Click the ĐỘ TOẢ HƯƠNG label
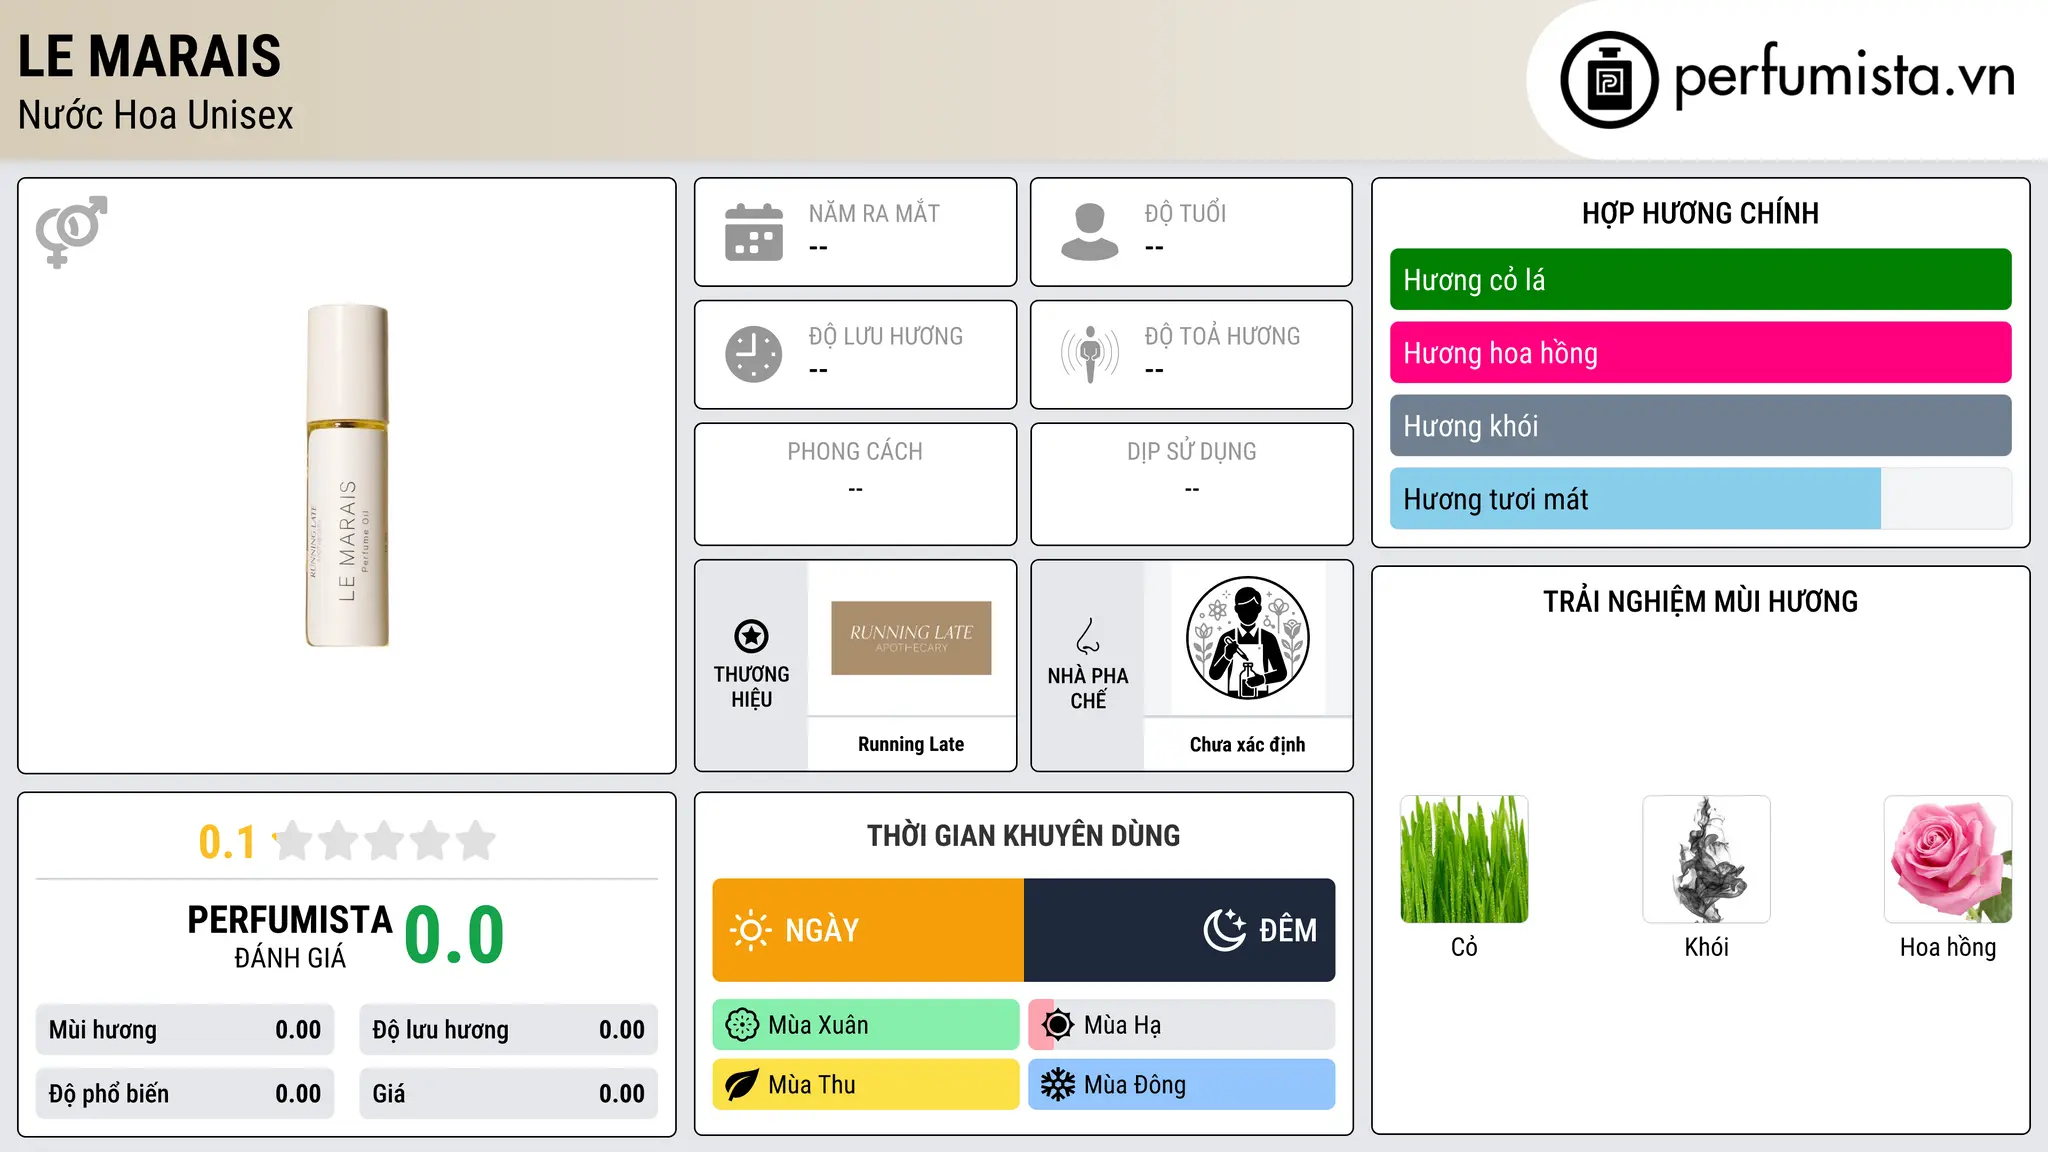The image size is (2048, 1152). (x=1222, y=336)
